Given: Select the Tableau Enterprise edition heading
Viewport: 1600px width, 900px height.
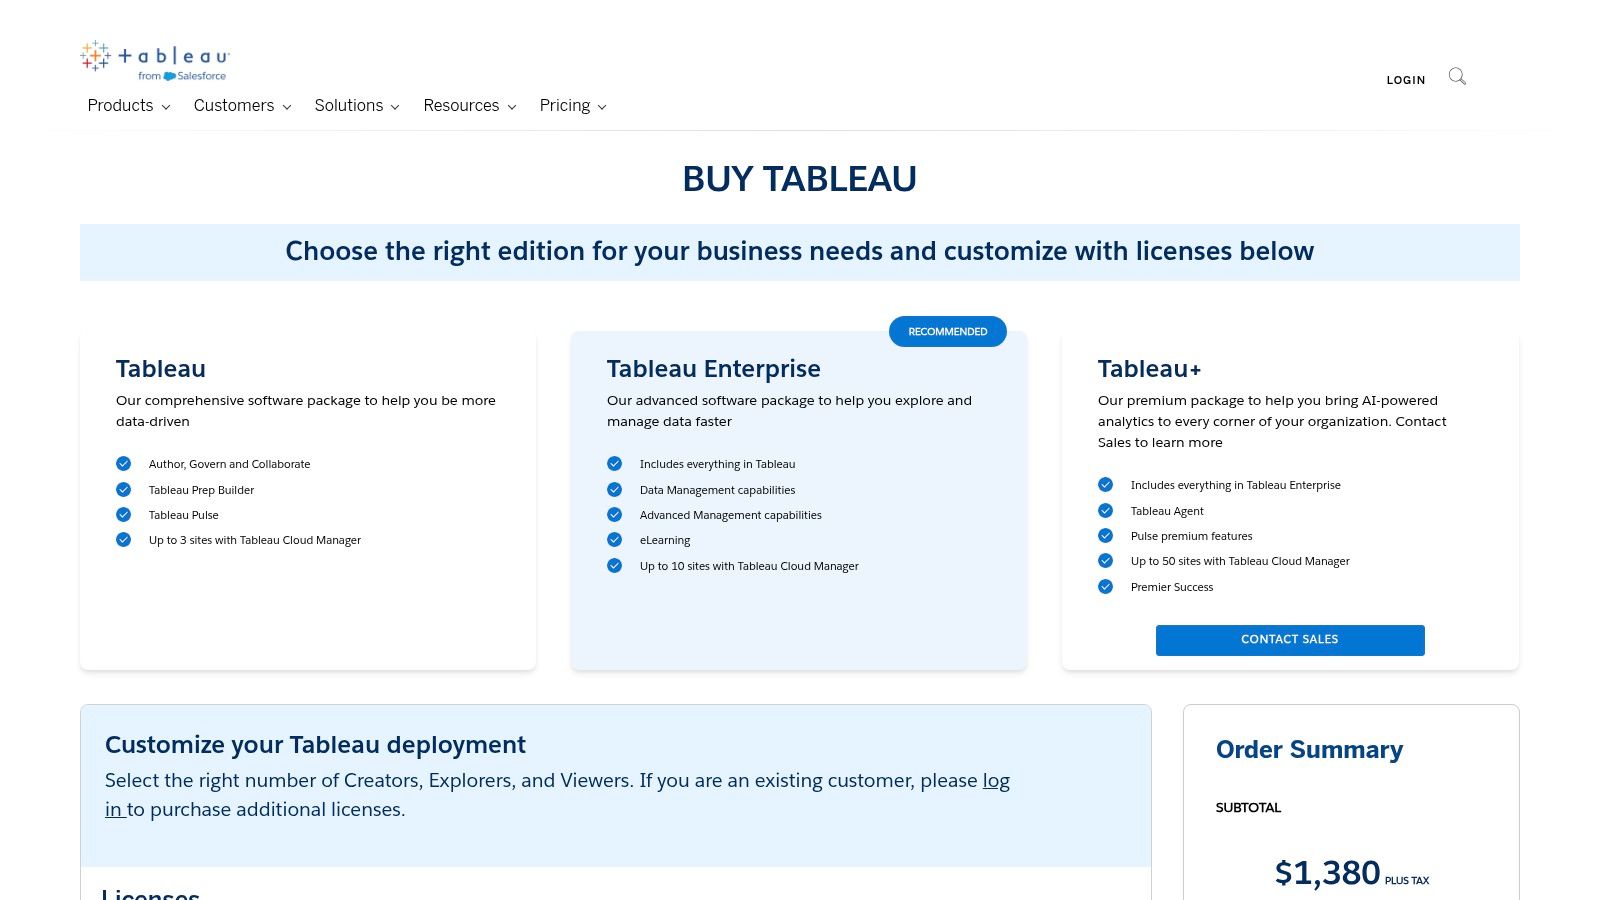Looking at the screenshot, I should point(714,369).
